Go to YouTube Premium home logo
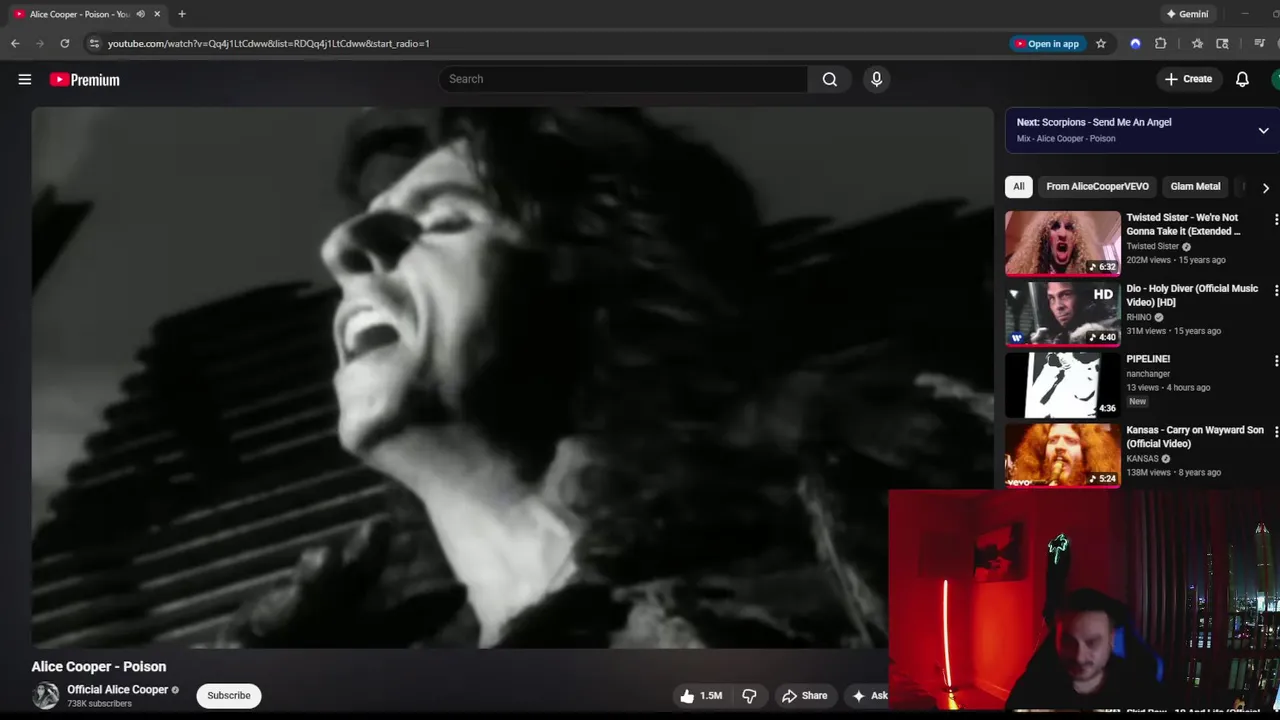The image size is (1280, 720). pyautogui.click(x=85, y=80)
